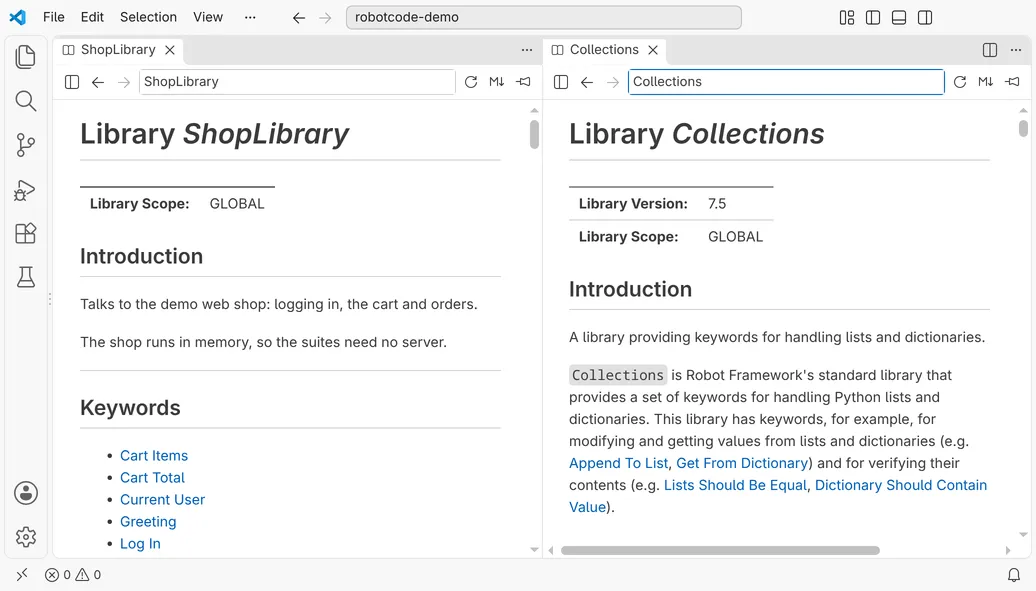
Task: Open the Selection menu
Action: (148, 17)
